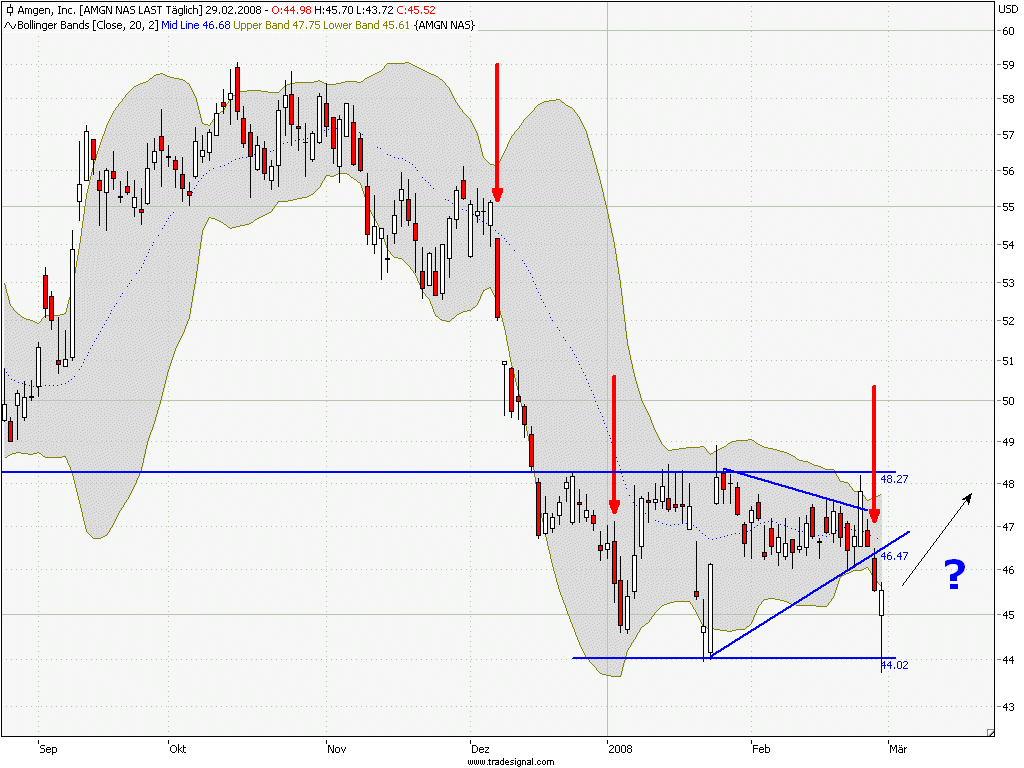This screenshot has height=768, width=1024.
Task: Click the Mid Line 46.68 legend entry
Action: (196, 25)
